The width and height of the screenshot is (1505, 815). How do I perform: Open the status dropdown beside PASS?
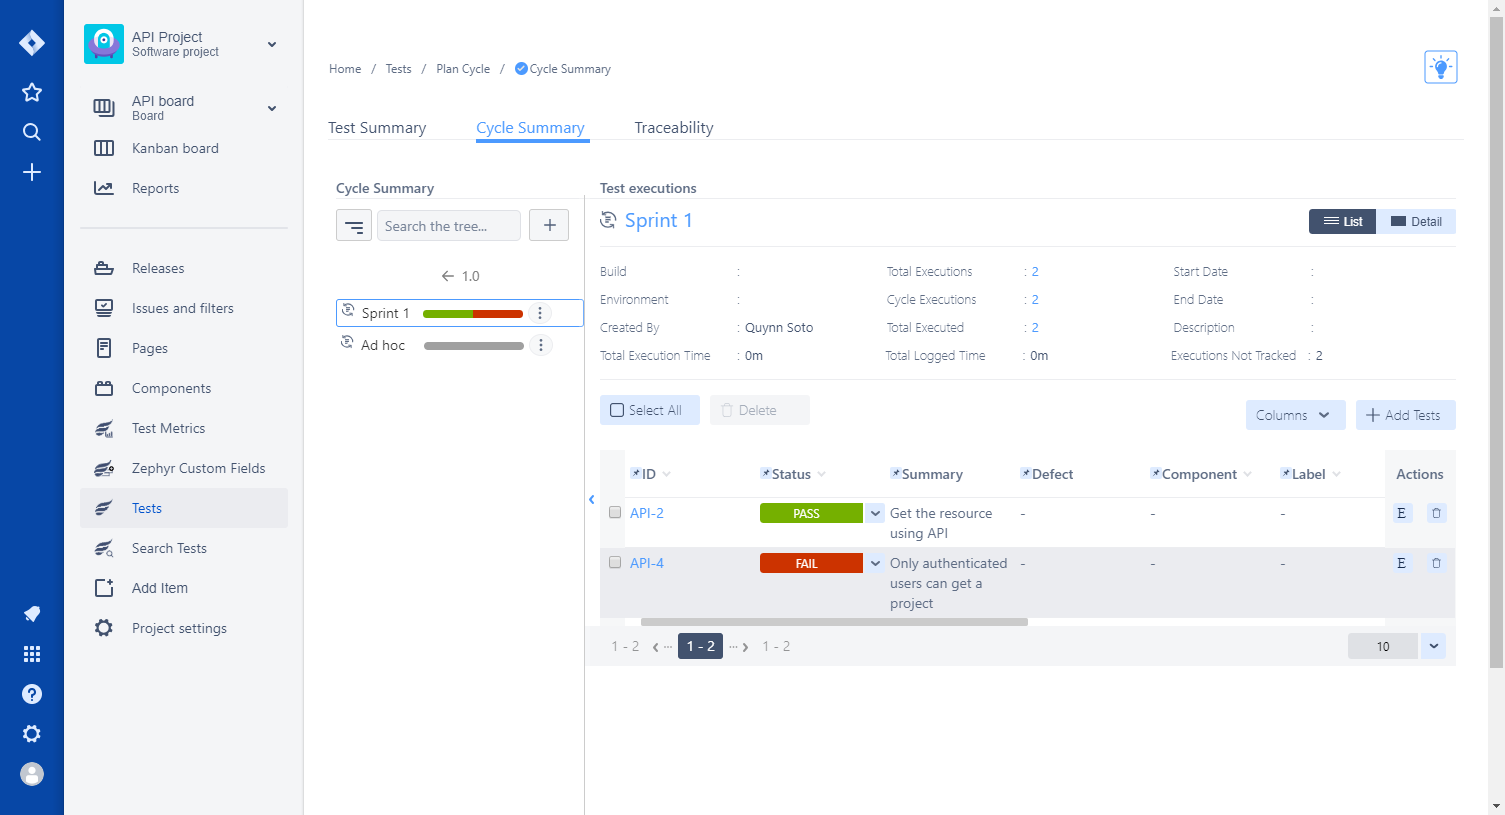pos(874,512)
